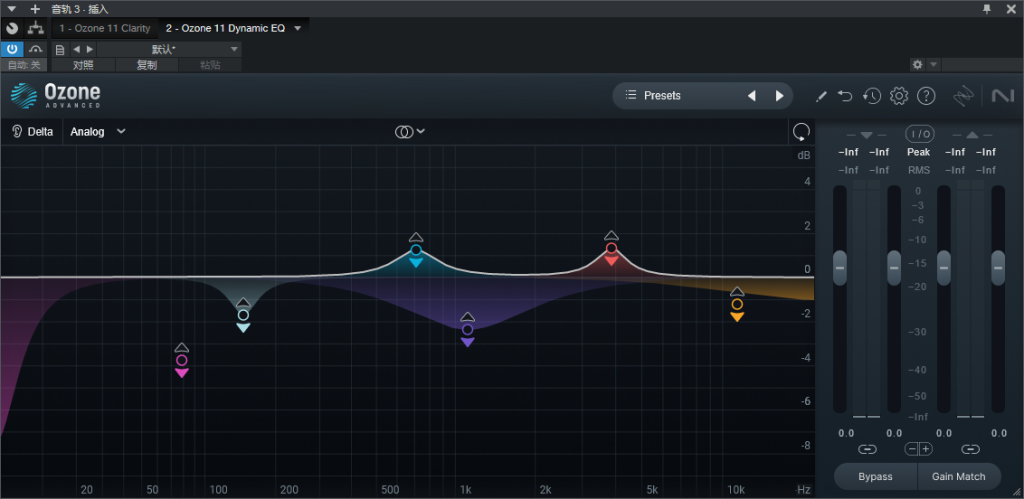Toggle the input channel link icon
This screenshot has height=499, width=1024.
pyautogui.click(x=867, y=449)
